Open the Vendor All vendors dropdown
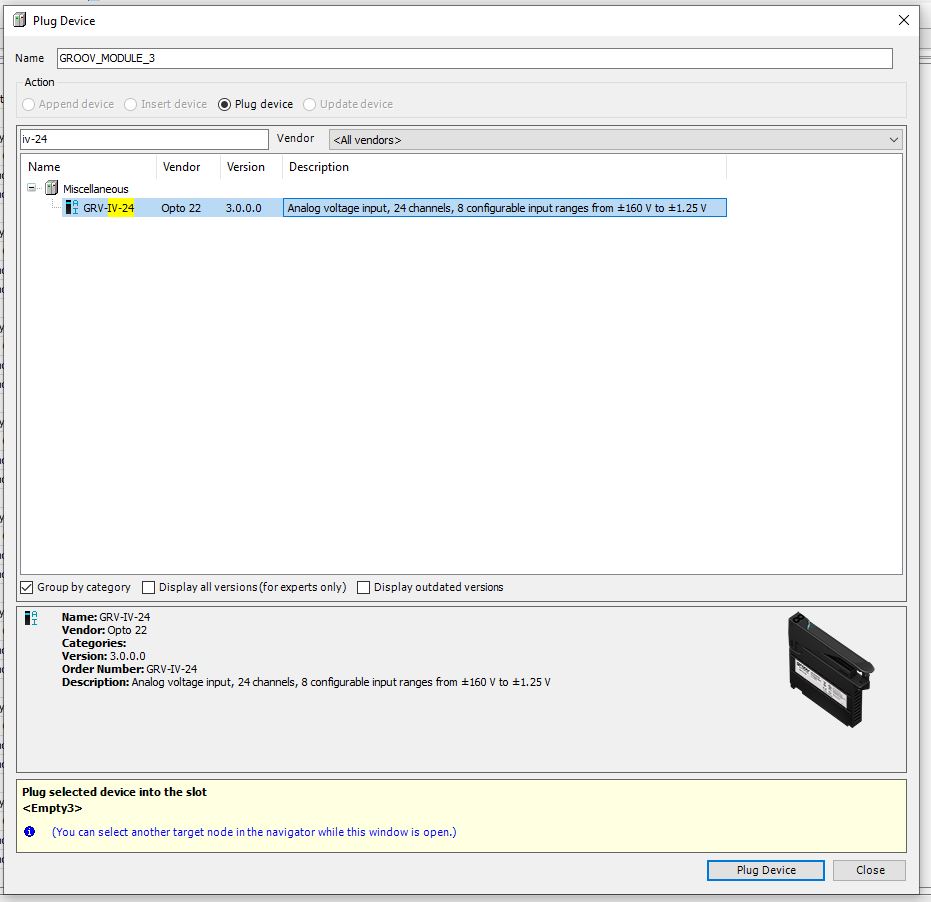This screenshot has width=931, height=902. [616, 140]
